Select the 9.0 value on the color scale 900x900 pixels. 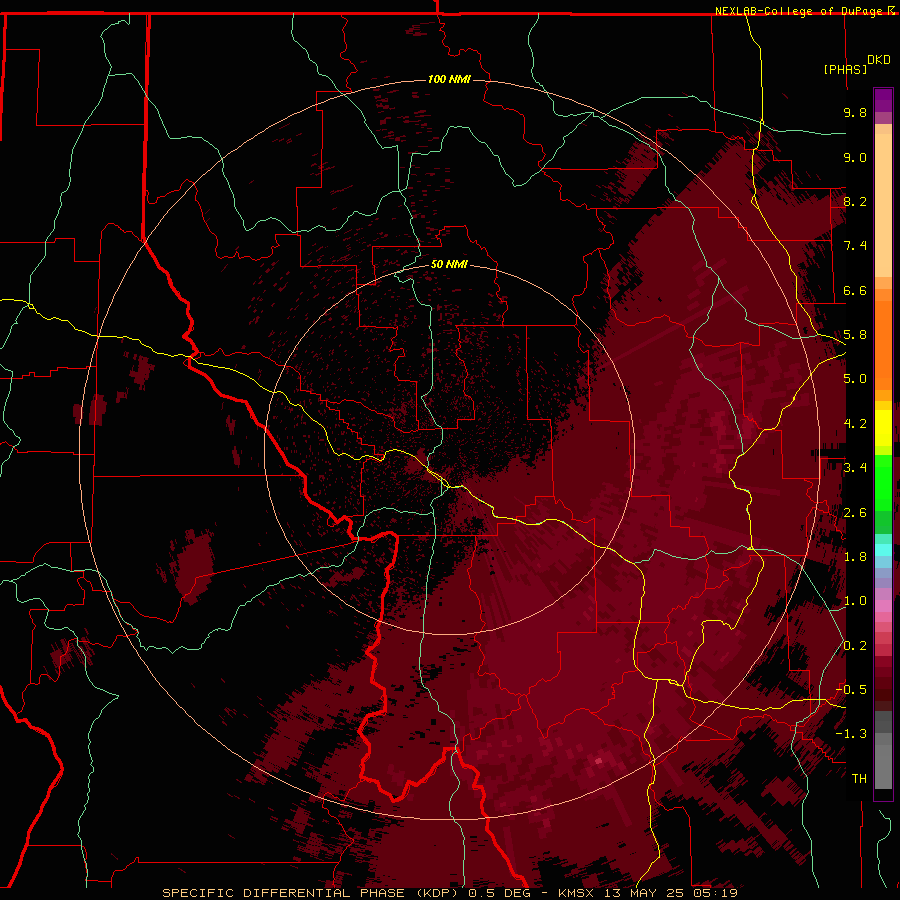coord(855,157)
